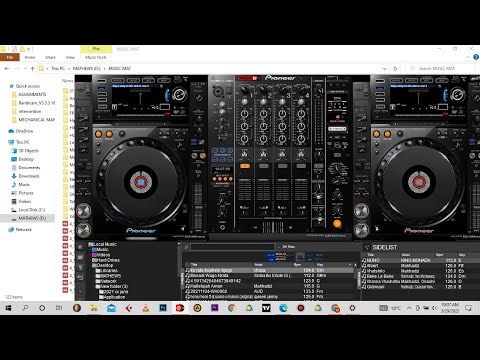Image resolution: width=480 pixels, height=360 pixels.
Task: Click the round PLAY/PAUSE button on left deck
Action: (84, 230)
